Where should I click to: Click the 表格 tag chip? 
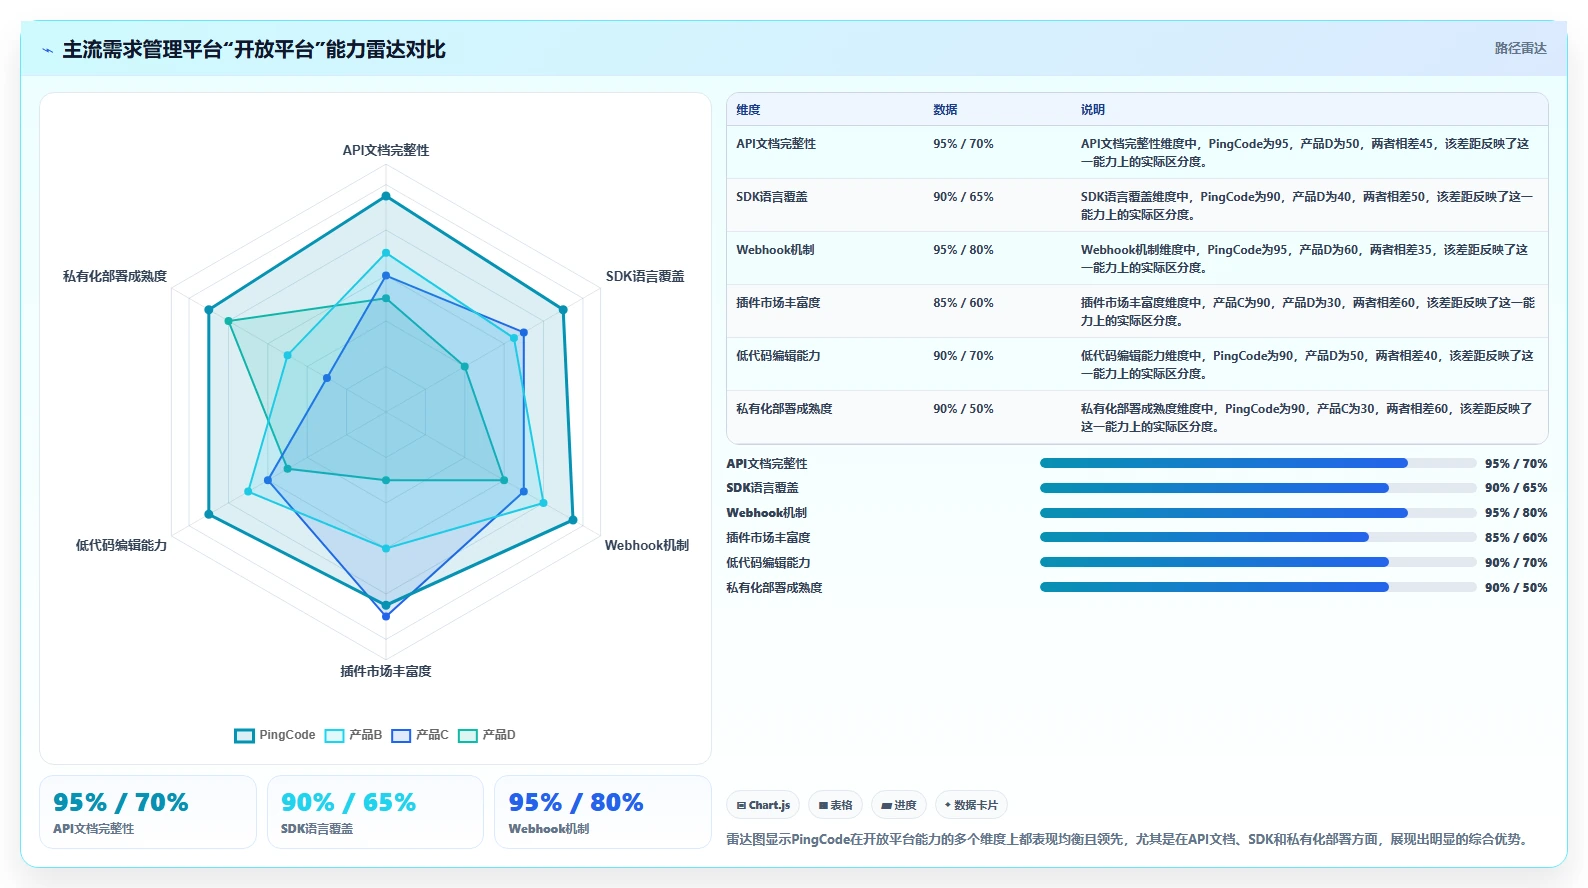click(x=835, y=805)
